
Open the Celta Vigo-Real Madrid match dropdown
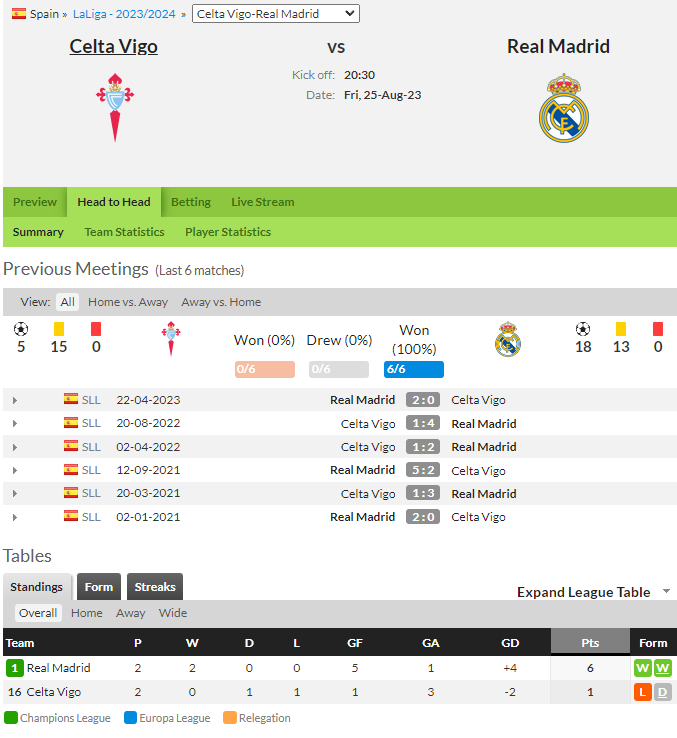point(275,14)
